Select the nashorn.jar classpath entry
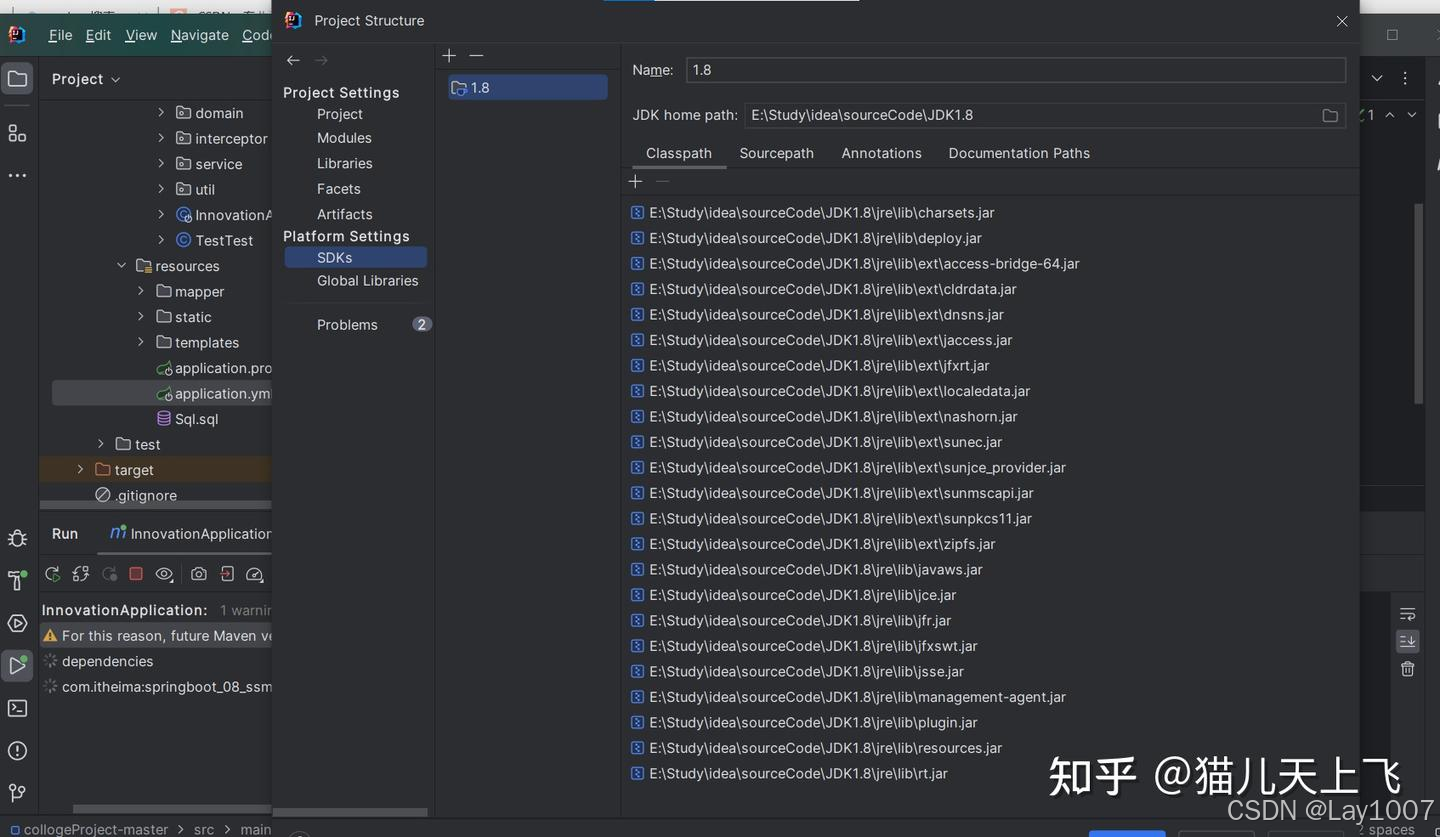Viewport: 1440px width, 837px height. (824, 417)
